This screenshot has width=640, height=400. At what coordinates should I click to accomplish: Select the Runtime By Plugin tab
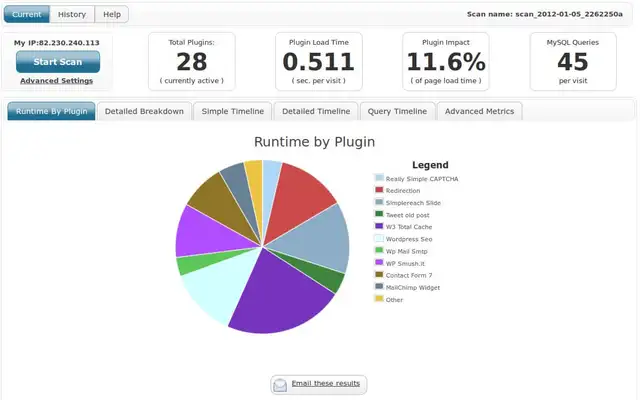point(51,111)
